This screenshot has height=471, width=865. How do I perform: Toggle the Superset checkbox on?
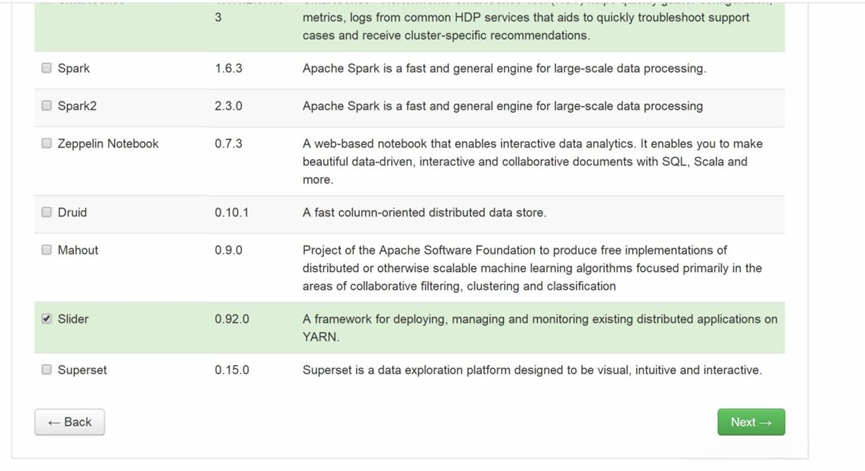(x=47, y=370)
